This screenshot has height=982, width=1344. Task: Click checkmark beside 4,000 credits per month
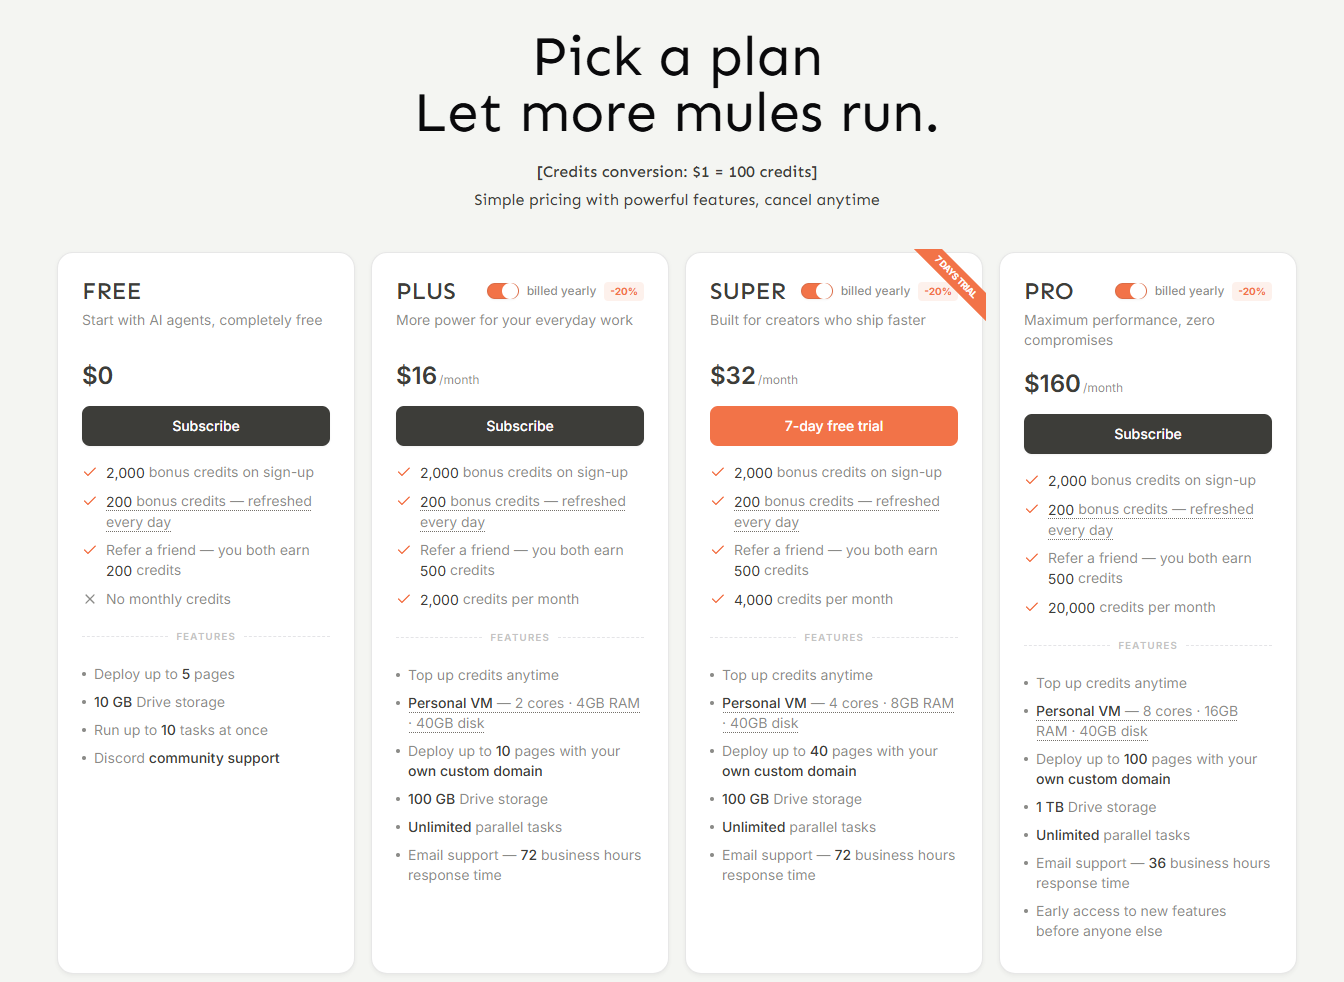tap(718, 599)
